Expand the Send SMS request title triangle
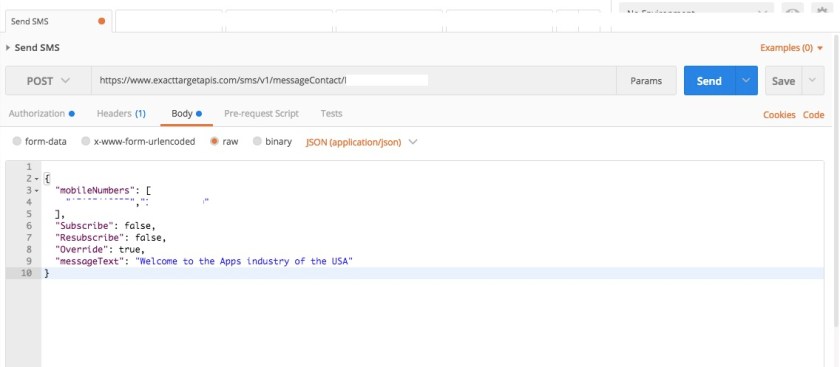Viewport: 840px width, 367px height. click(8, 48)
